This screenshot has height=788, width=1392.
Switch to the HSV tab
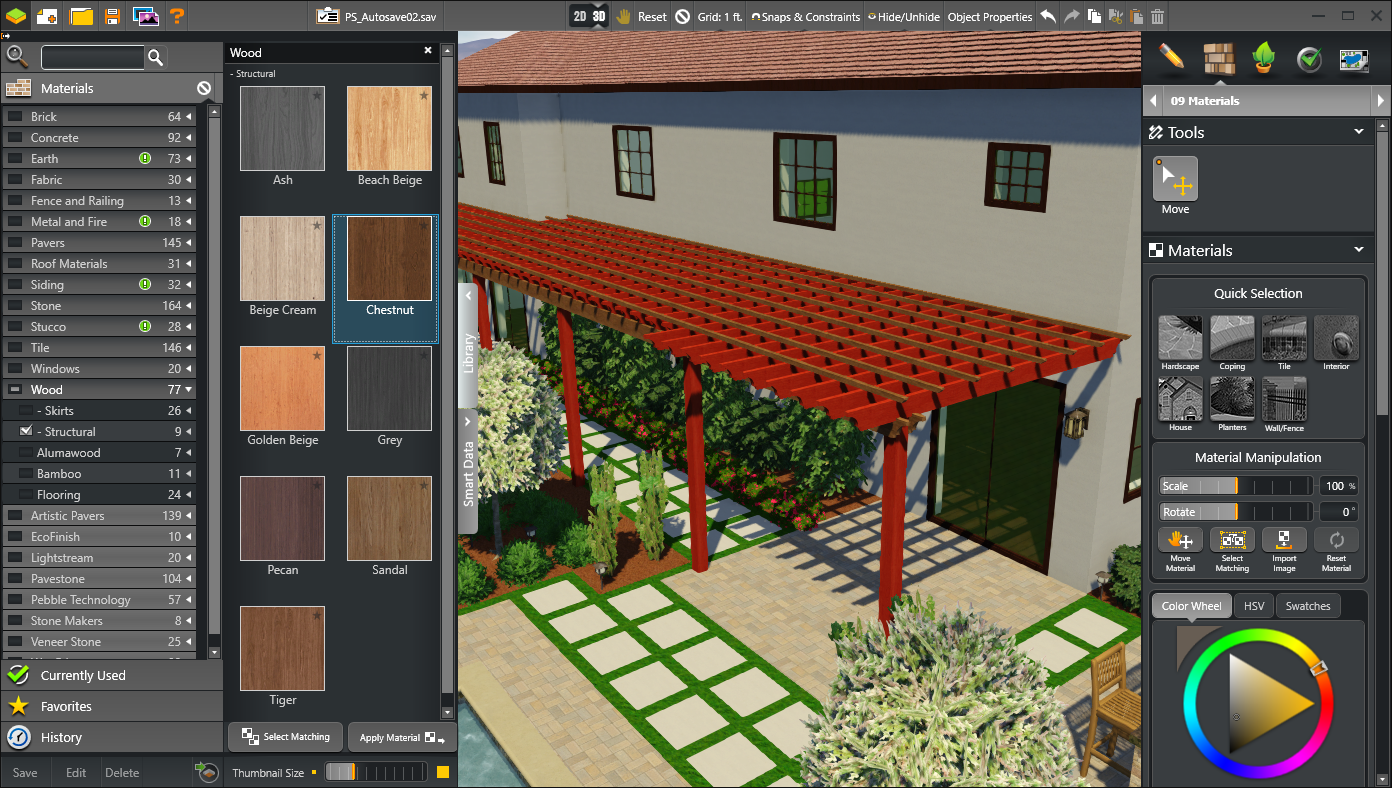pos(1253,605)
